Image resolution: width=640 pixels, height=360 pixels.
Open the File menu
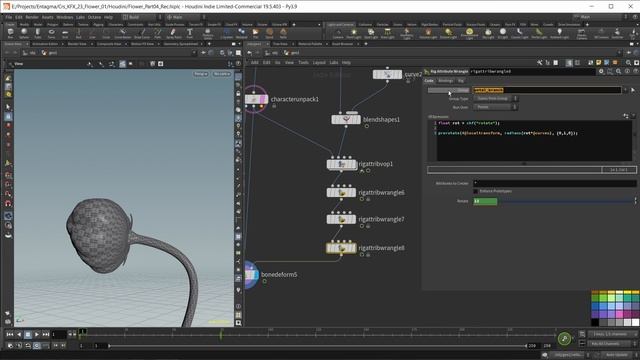coord(9,17)
